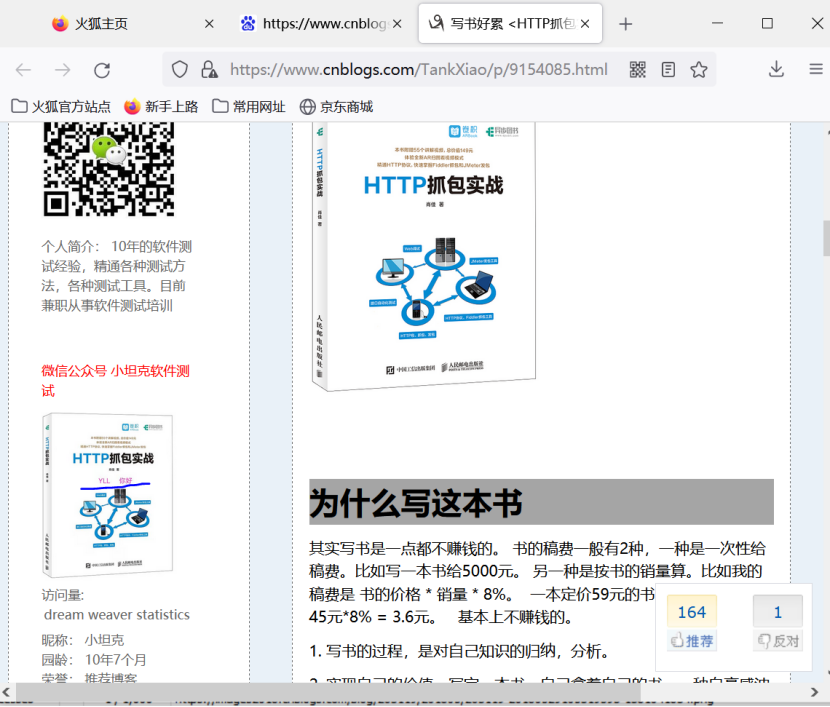Click the oppose count 1

[x=778, y=612]
